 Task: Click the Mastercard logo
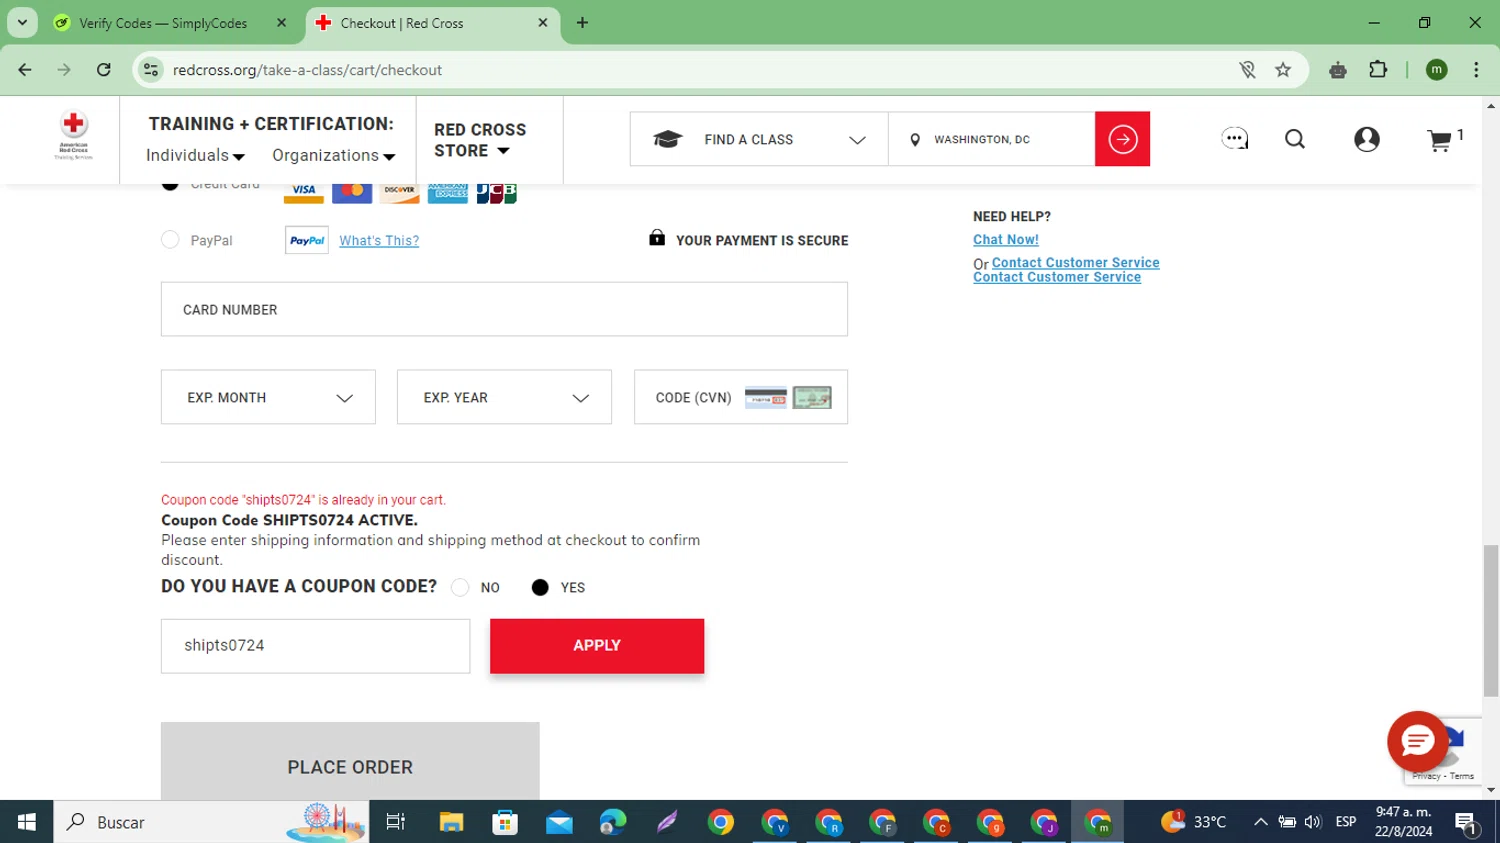tap(352, 191)
